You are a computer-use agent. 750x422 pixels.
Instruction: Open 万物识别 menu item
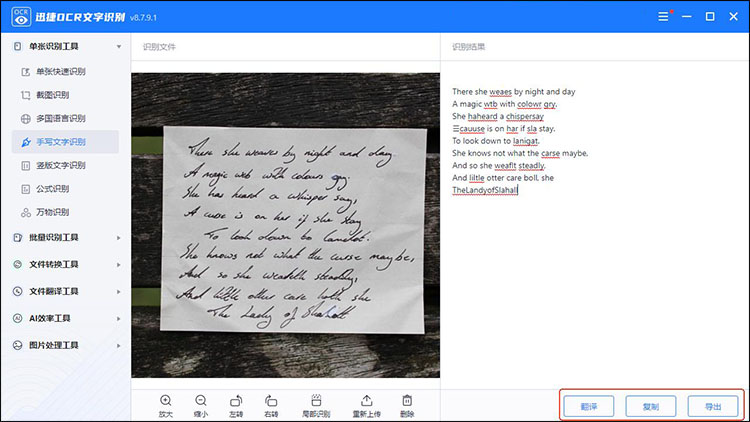point(65,212)
